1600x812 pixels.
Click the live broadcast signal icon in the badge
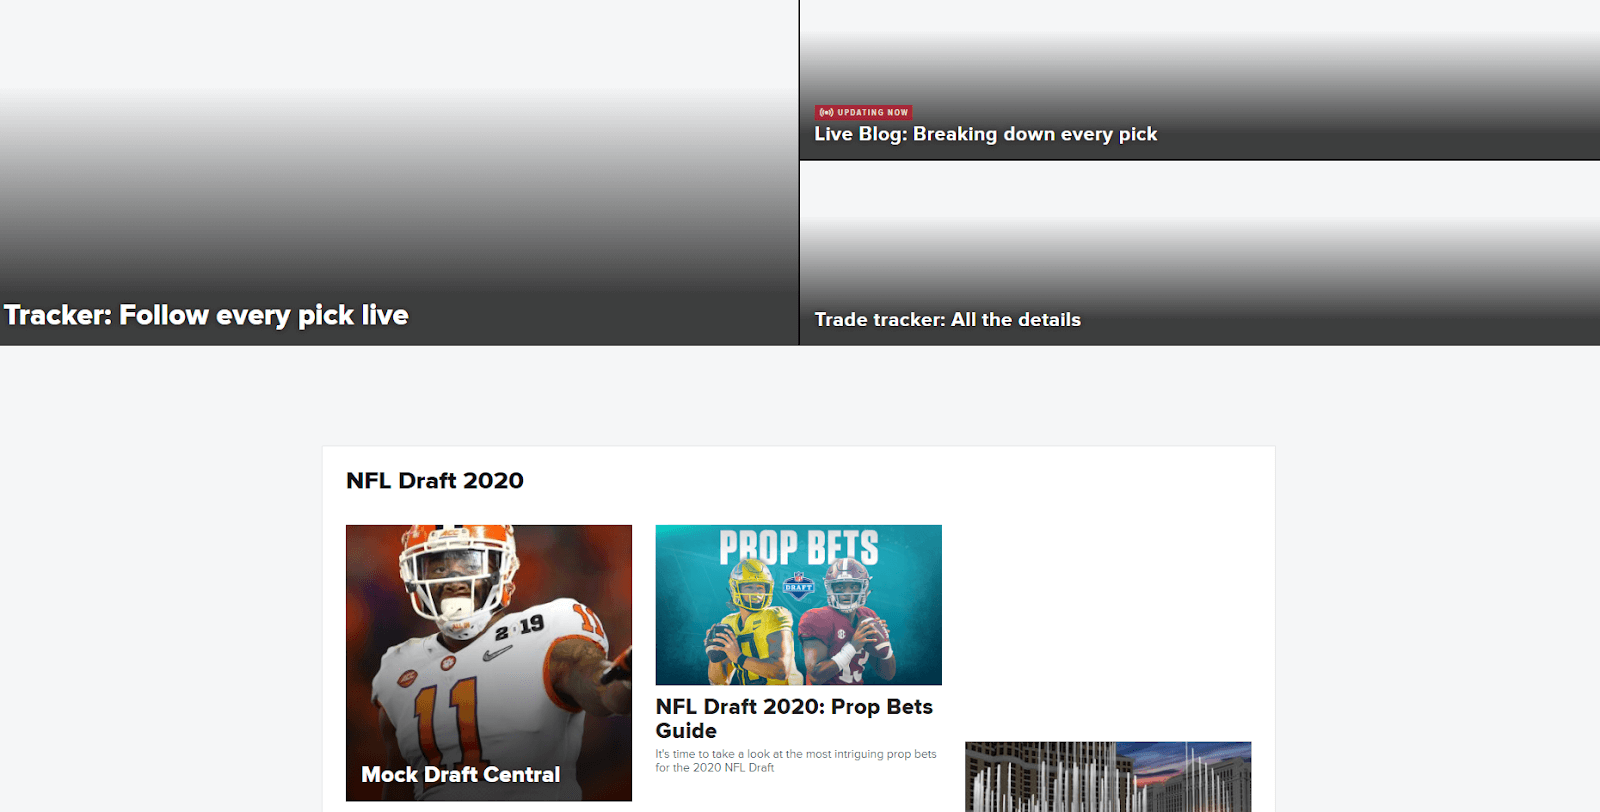click(x=826, y=112)
